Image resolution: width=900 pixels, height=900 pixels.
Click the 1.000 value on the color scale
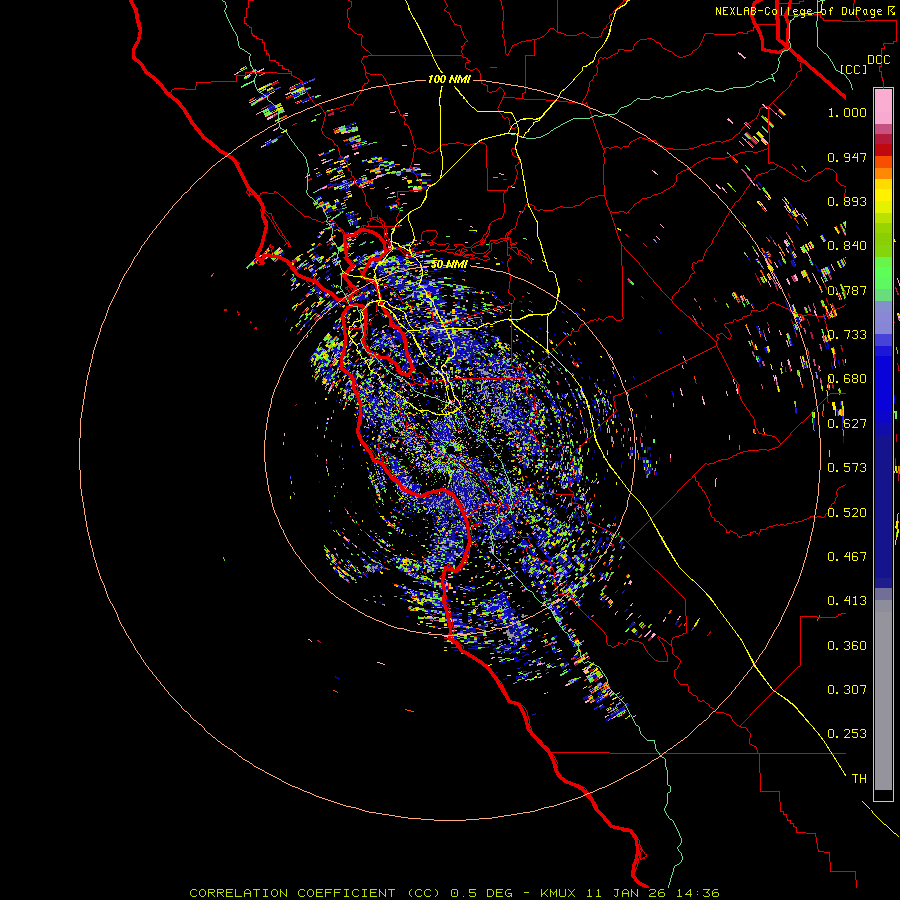pos(847,112)
